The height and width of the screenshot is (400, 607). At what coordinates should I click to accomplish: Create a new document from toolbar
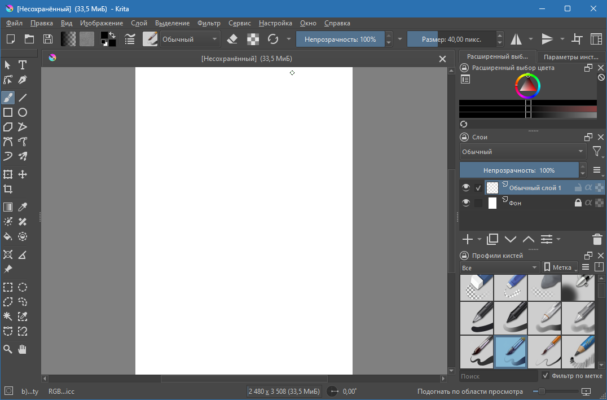tap(10, 39)
